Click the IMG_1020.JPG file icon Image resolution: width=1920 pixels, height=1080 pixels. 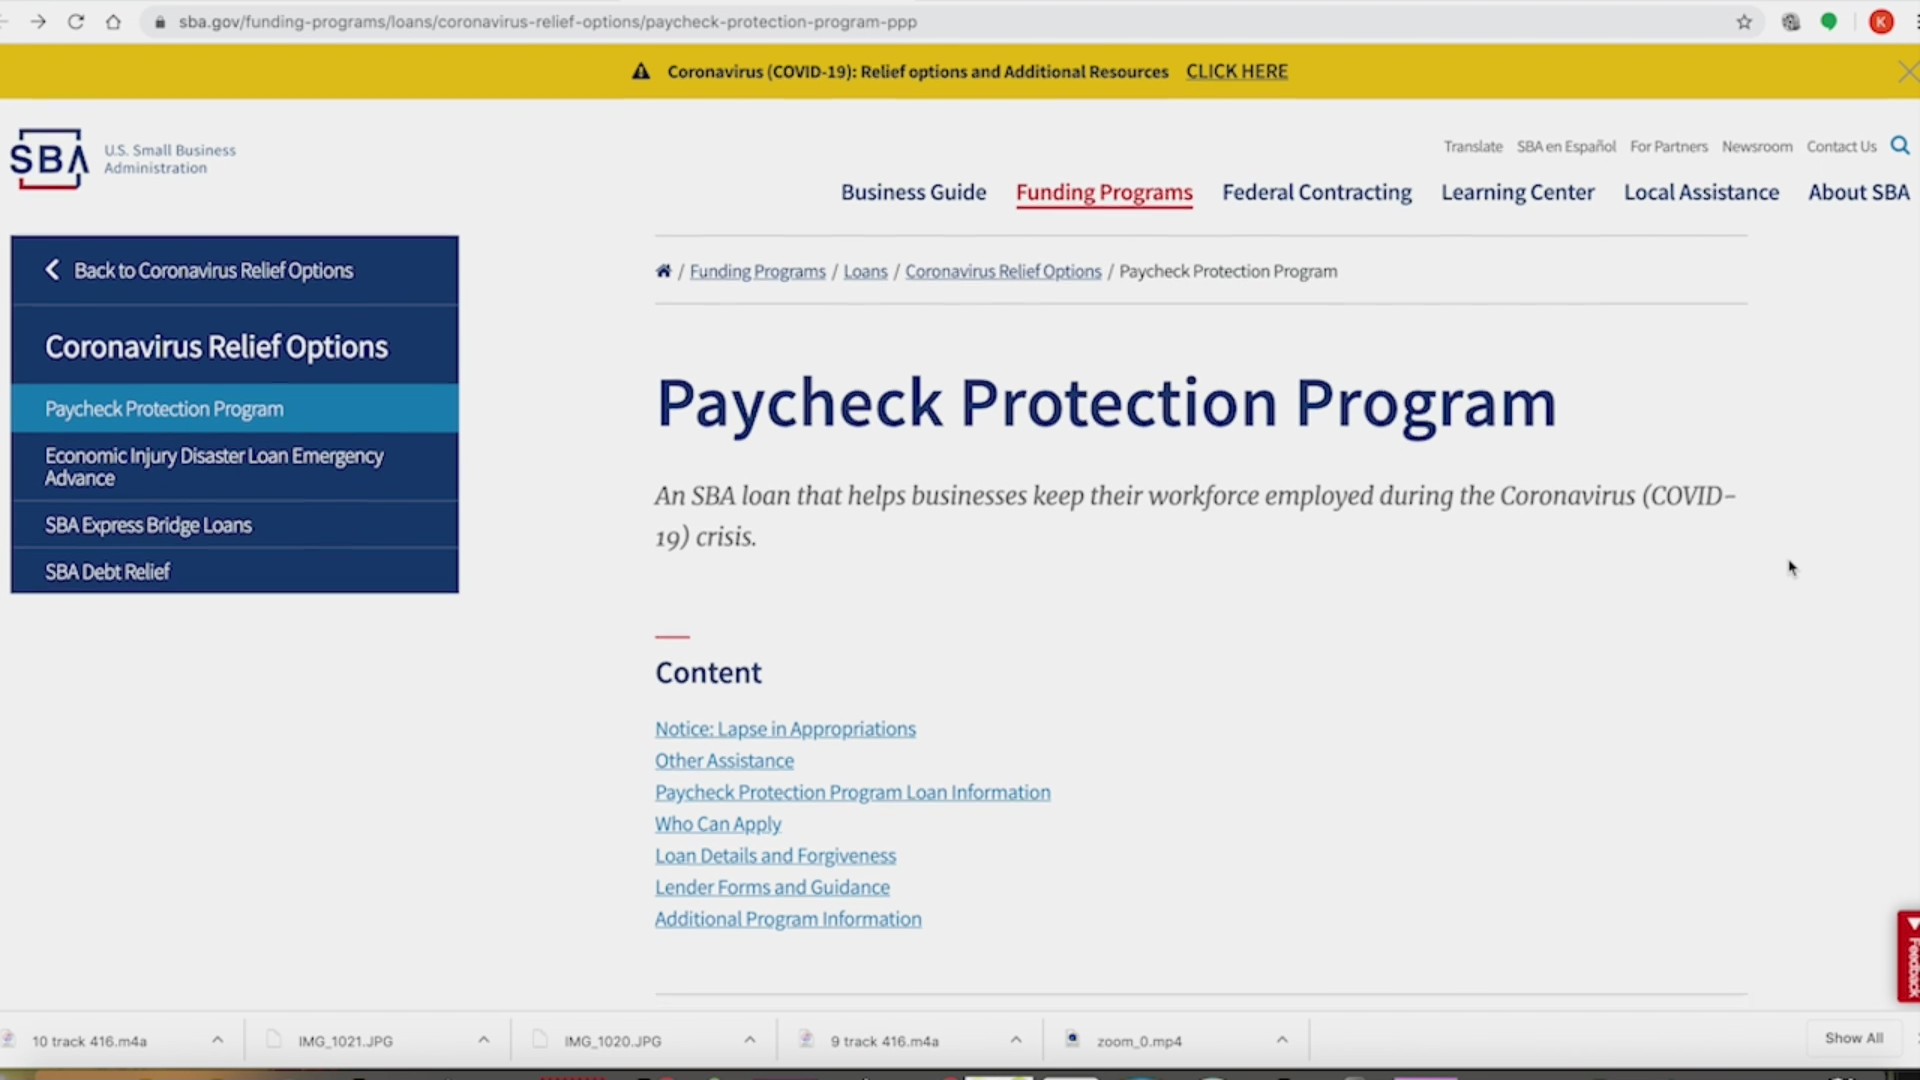pos(540,1039)
